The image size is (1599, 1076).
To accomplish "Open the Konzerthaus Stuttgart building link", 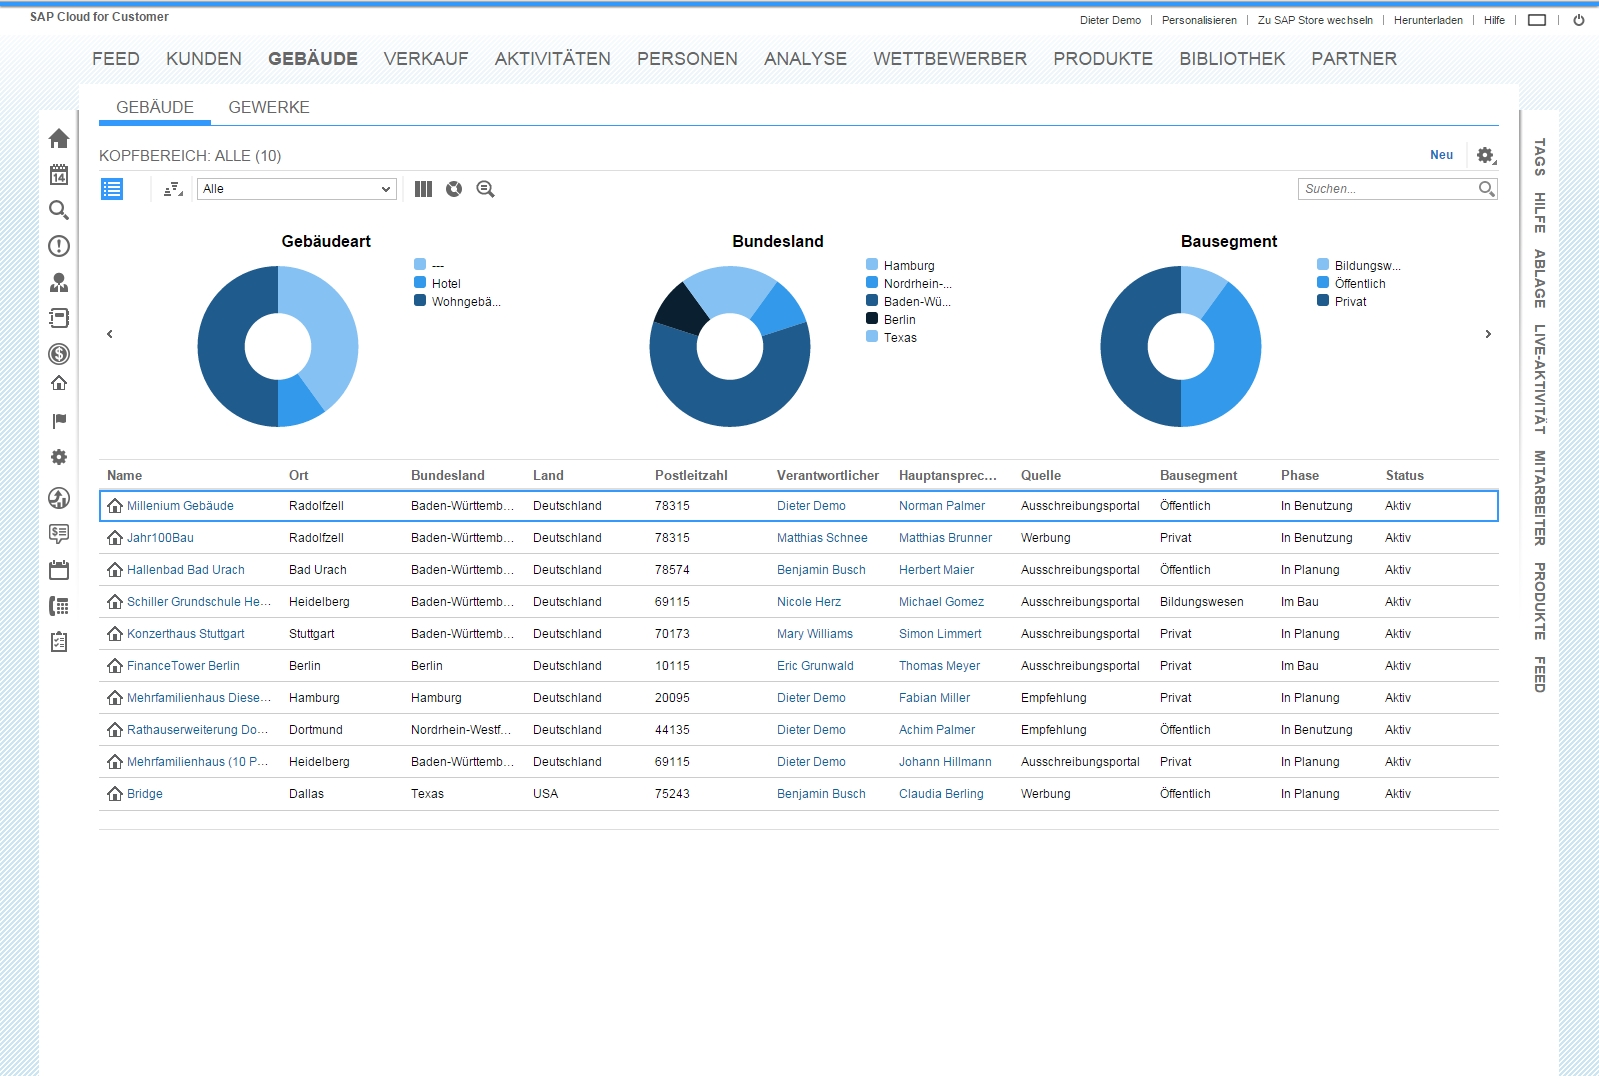I will (185, 634).
